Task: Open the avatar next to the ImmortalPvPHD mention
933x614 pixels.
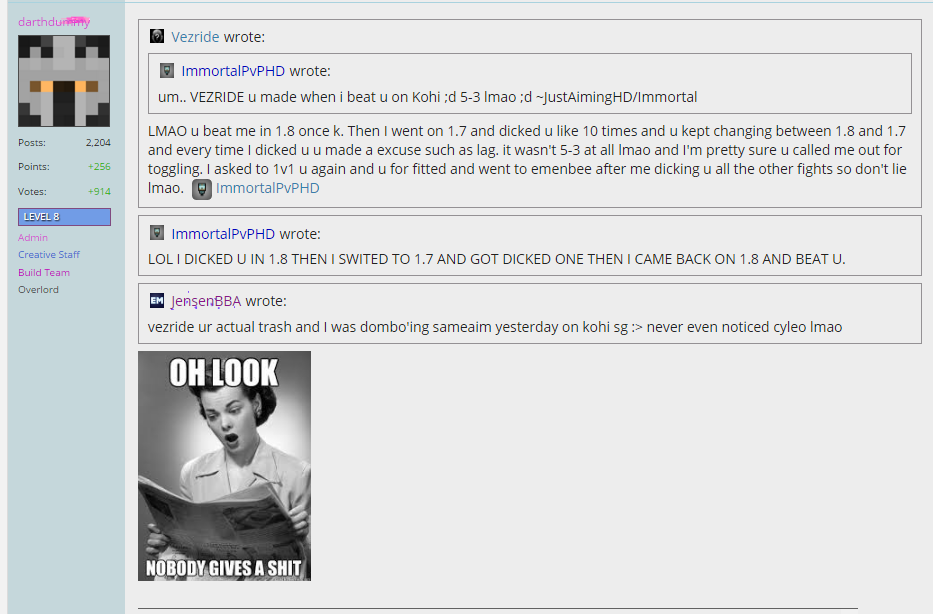Action: 202,189
